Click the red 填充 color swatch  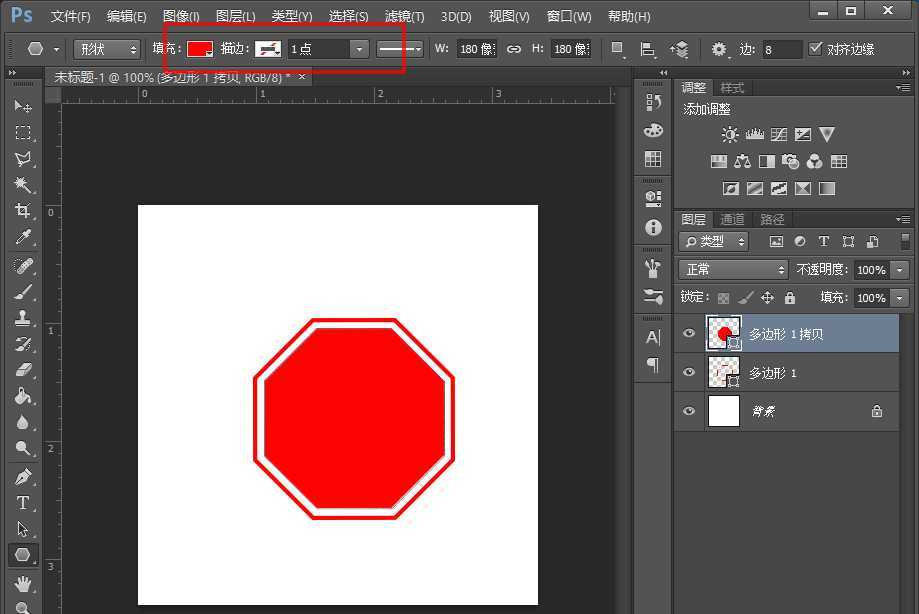tap(199, 49)
